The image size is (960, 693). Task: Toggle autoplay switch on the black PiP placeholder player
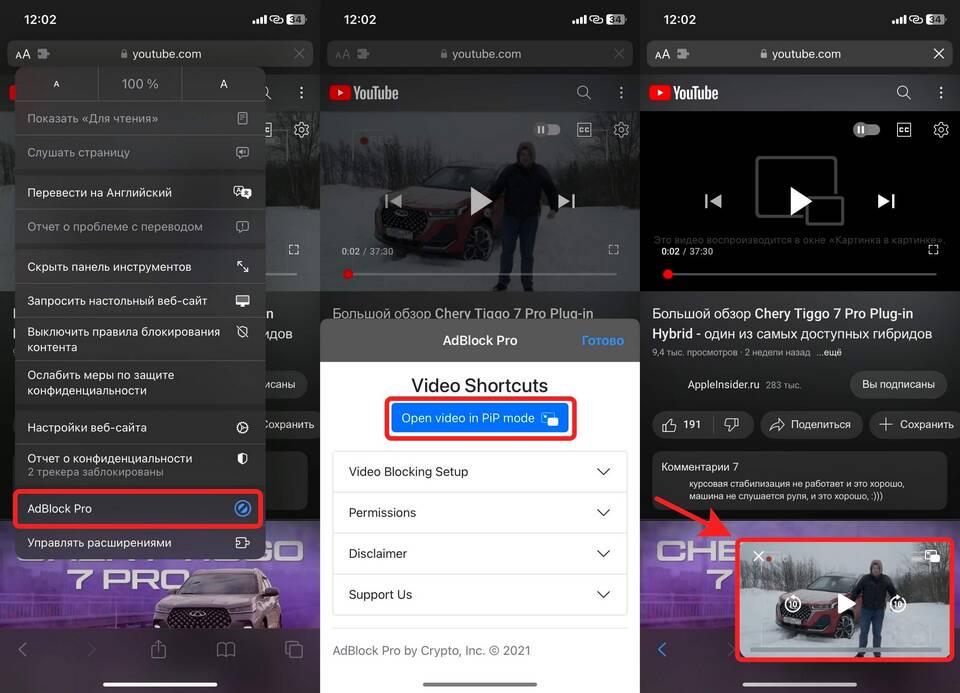coord(866,130)
